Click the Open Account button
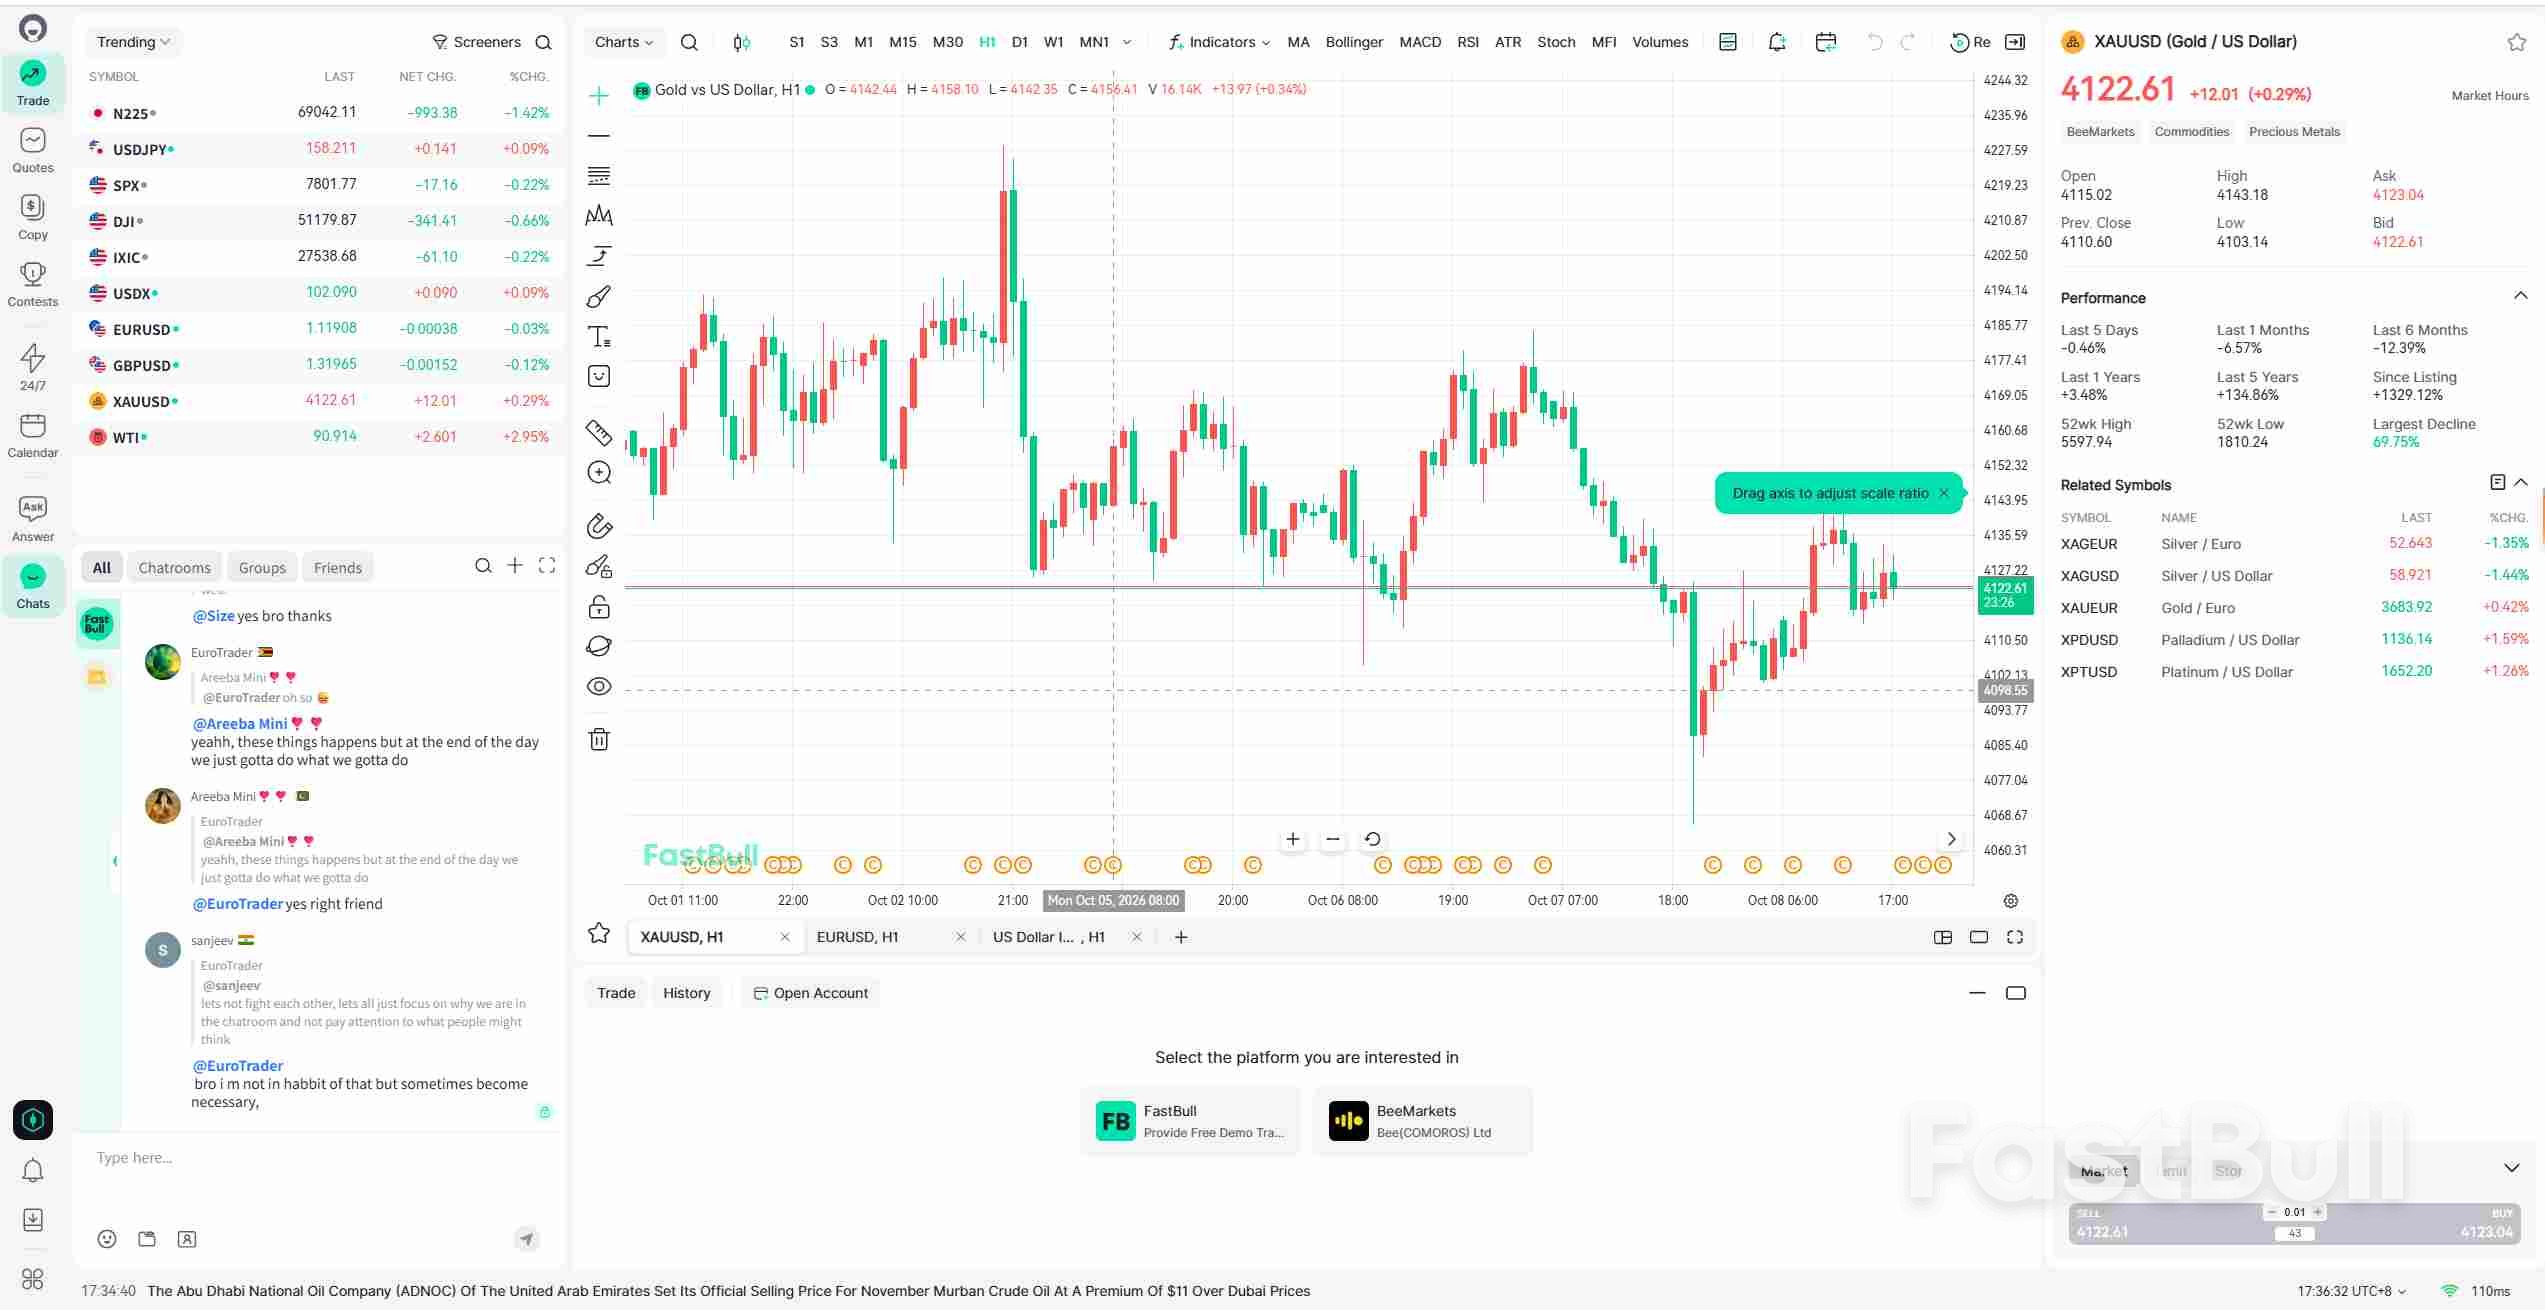Viewport: 2545px width, 1310px height. [x=811, y=993]
